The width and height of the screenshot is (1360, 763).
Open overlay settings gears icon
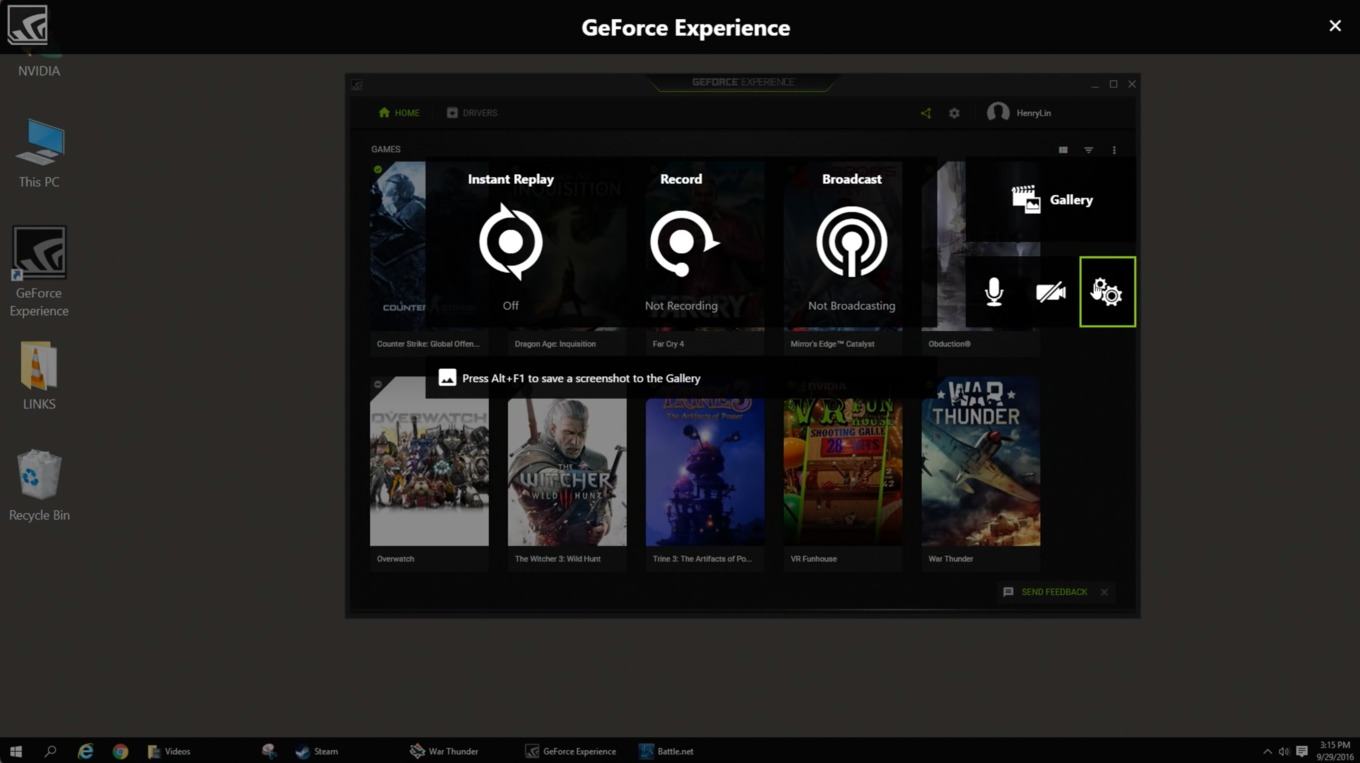(x=1107, y=292)
